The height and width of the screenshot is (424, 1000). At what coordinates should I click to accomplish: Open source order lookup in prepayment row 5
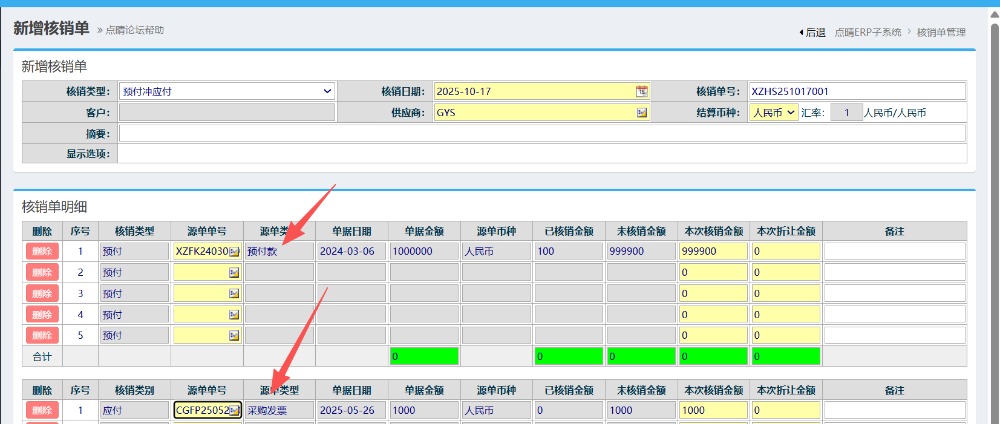click(234, 335)
